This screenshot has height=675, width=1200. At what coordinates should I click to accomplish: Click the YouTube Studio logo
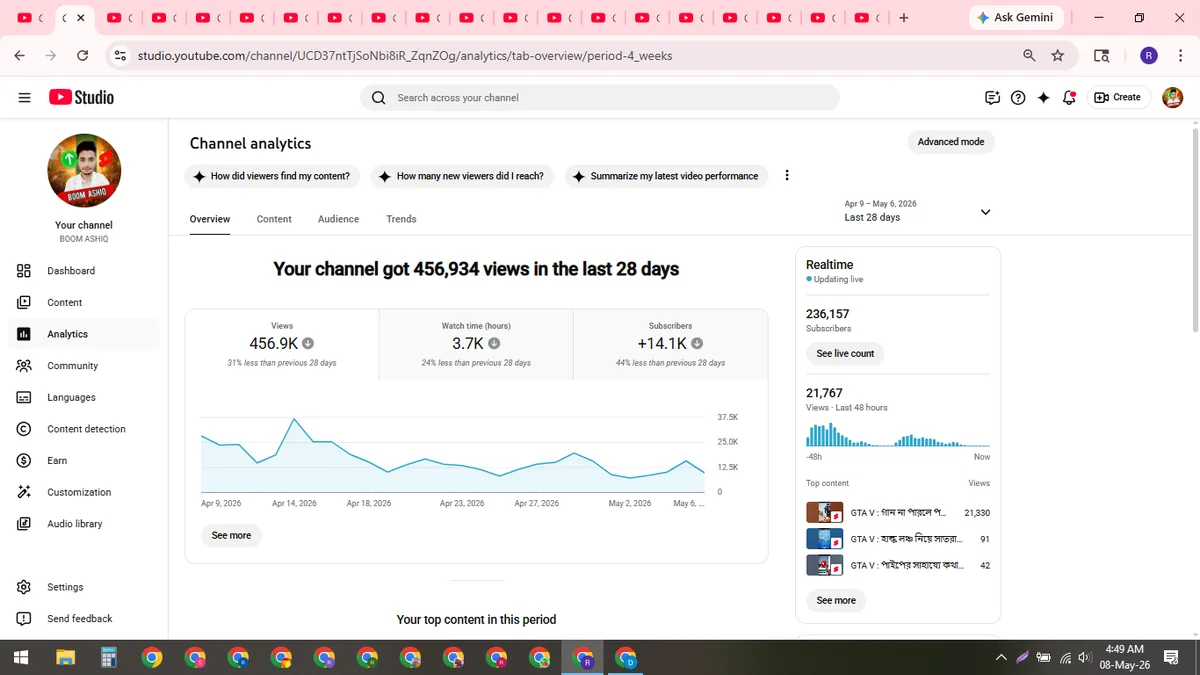(81, 97)
